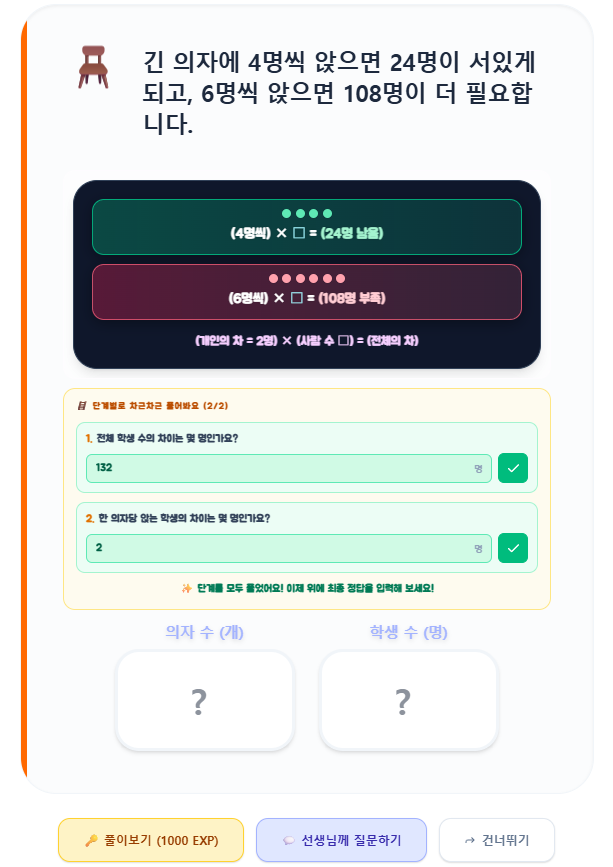613x867 pixels.
Task: Skip the problem with 건너뛰기
Action: (x=496, y=840)
